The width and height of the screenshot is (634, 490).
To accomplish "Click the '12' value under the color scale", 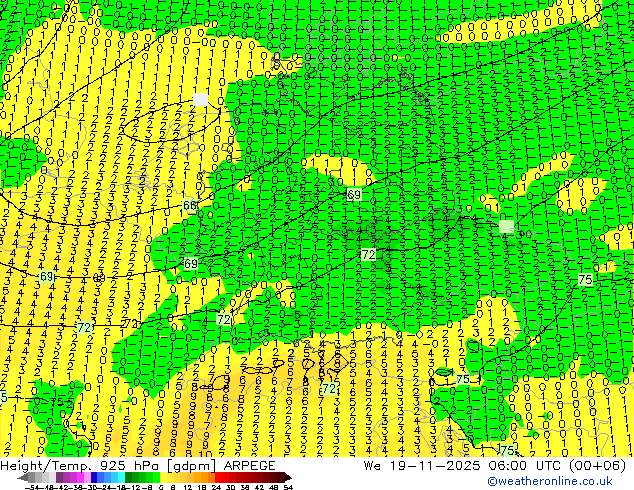I will [188, 487].
